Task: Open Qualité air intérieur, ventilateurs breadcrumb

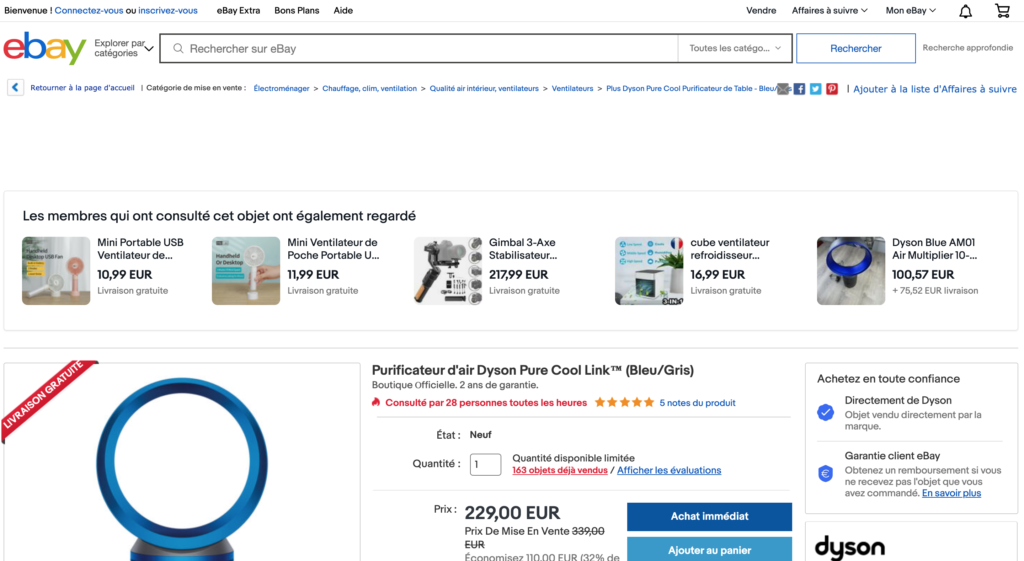Action: [x=484, y=88]
